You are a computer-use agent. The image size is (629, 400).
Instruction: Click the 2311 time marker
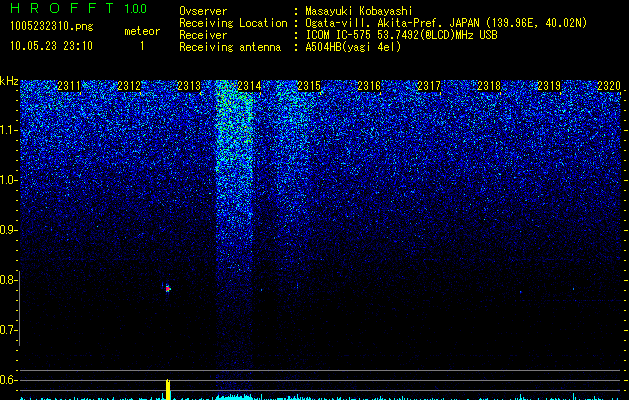(x=69, y=86)
